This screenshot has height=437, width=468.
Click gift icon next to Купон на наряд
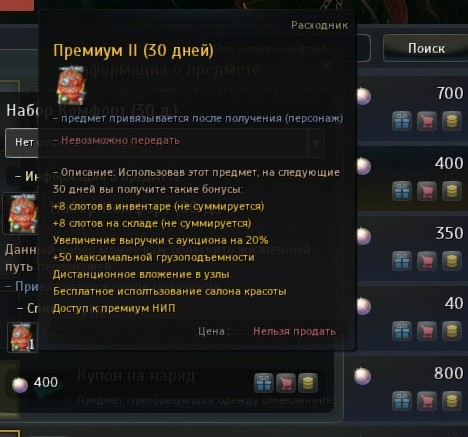click(264, 383)
